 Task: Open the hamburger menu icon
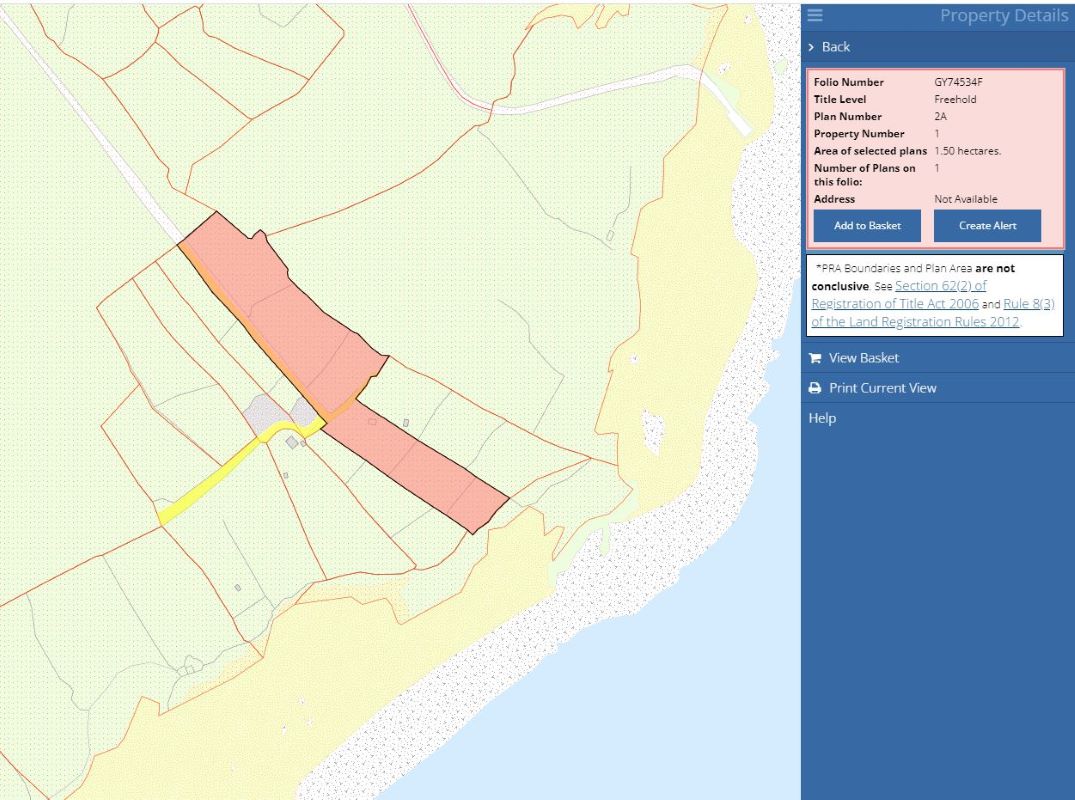point(815,15)
